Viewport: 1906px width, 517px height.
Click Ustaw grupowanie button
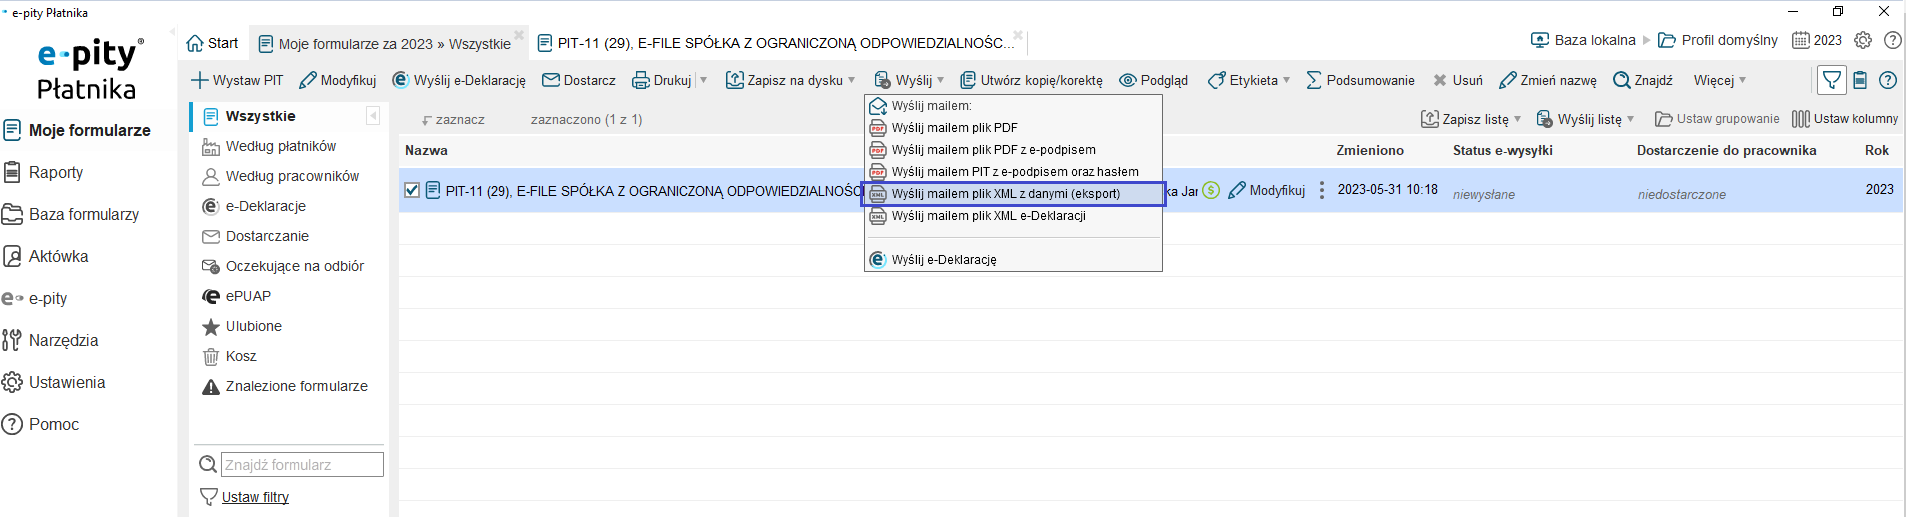[x=1717, y=119]
